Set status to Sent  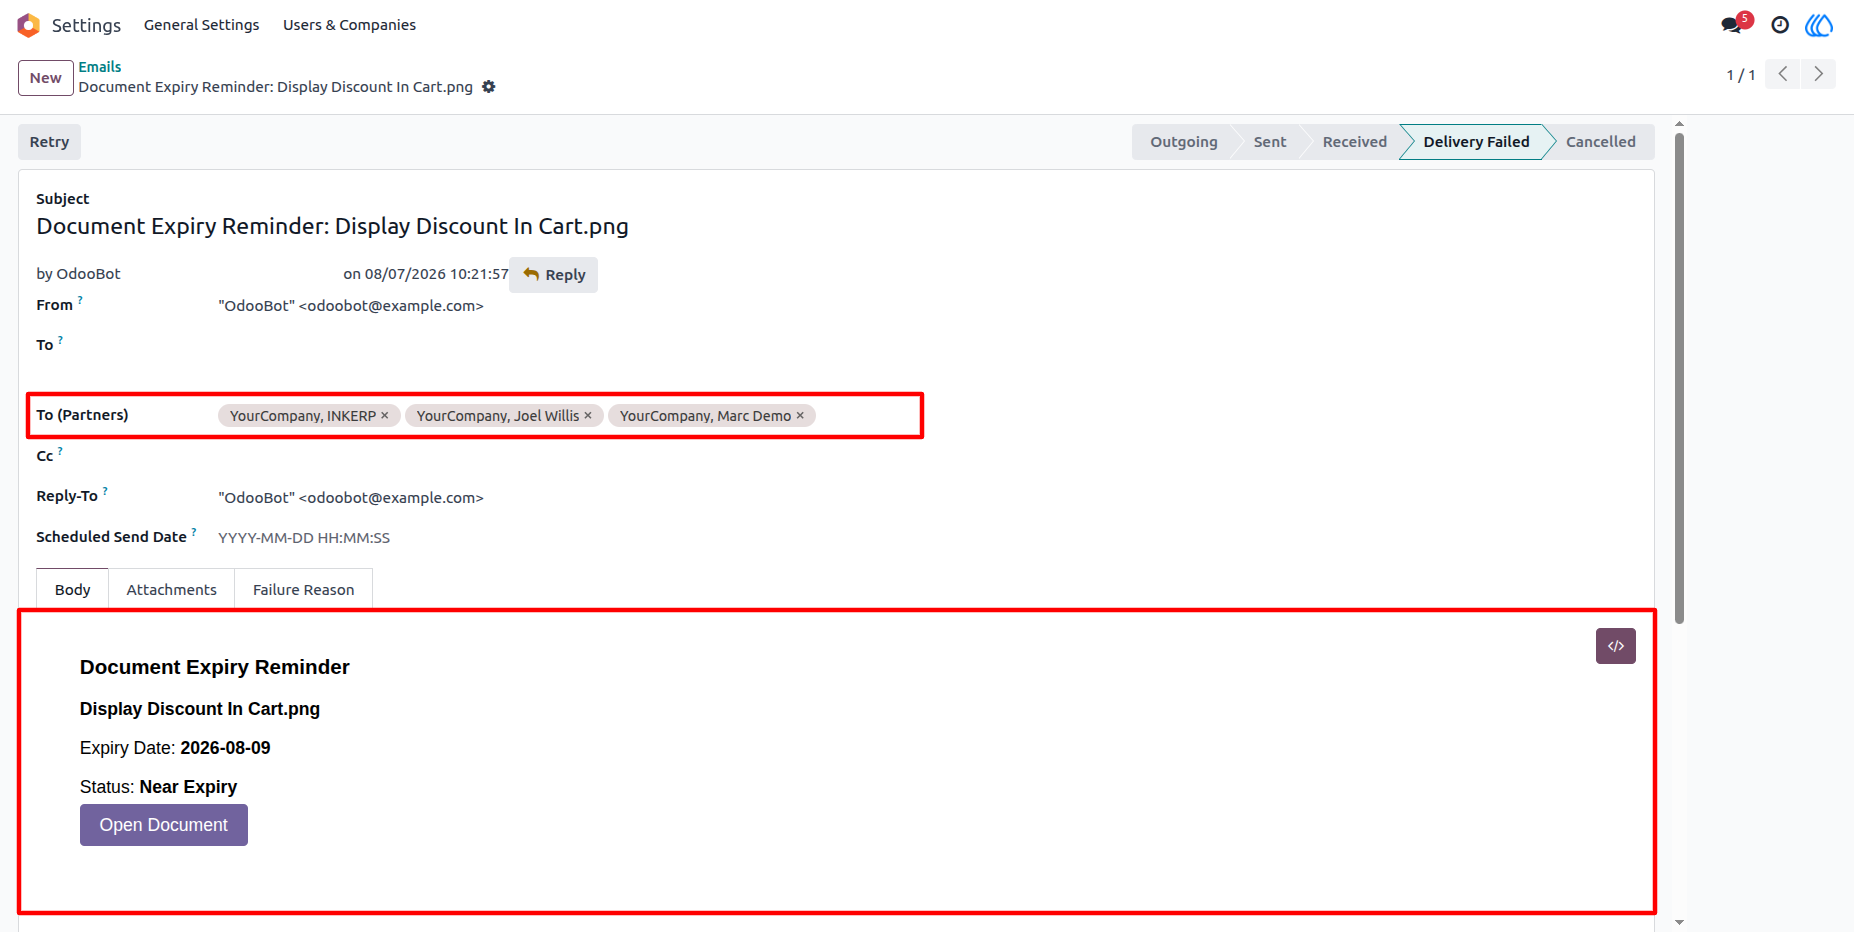pos(1270,142)
